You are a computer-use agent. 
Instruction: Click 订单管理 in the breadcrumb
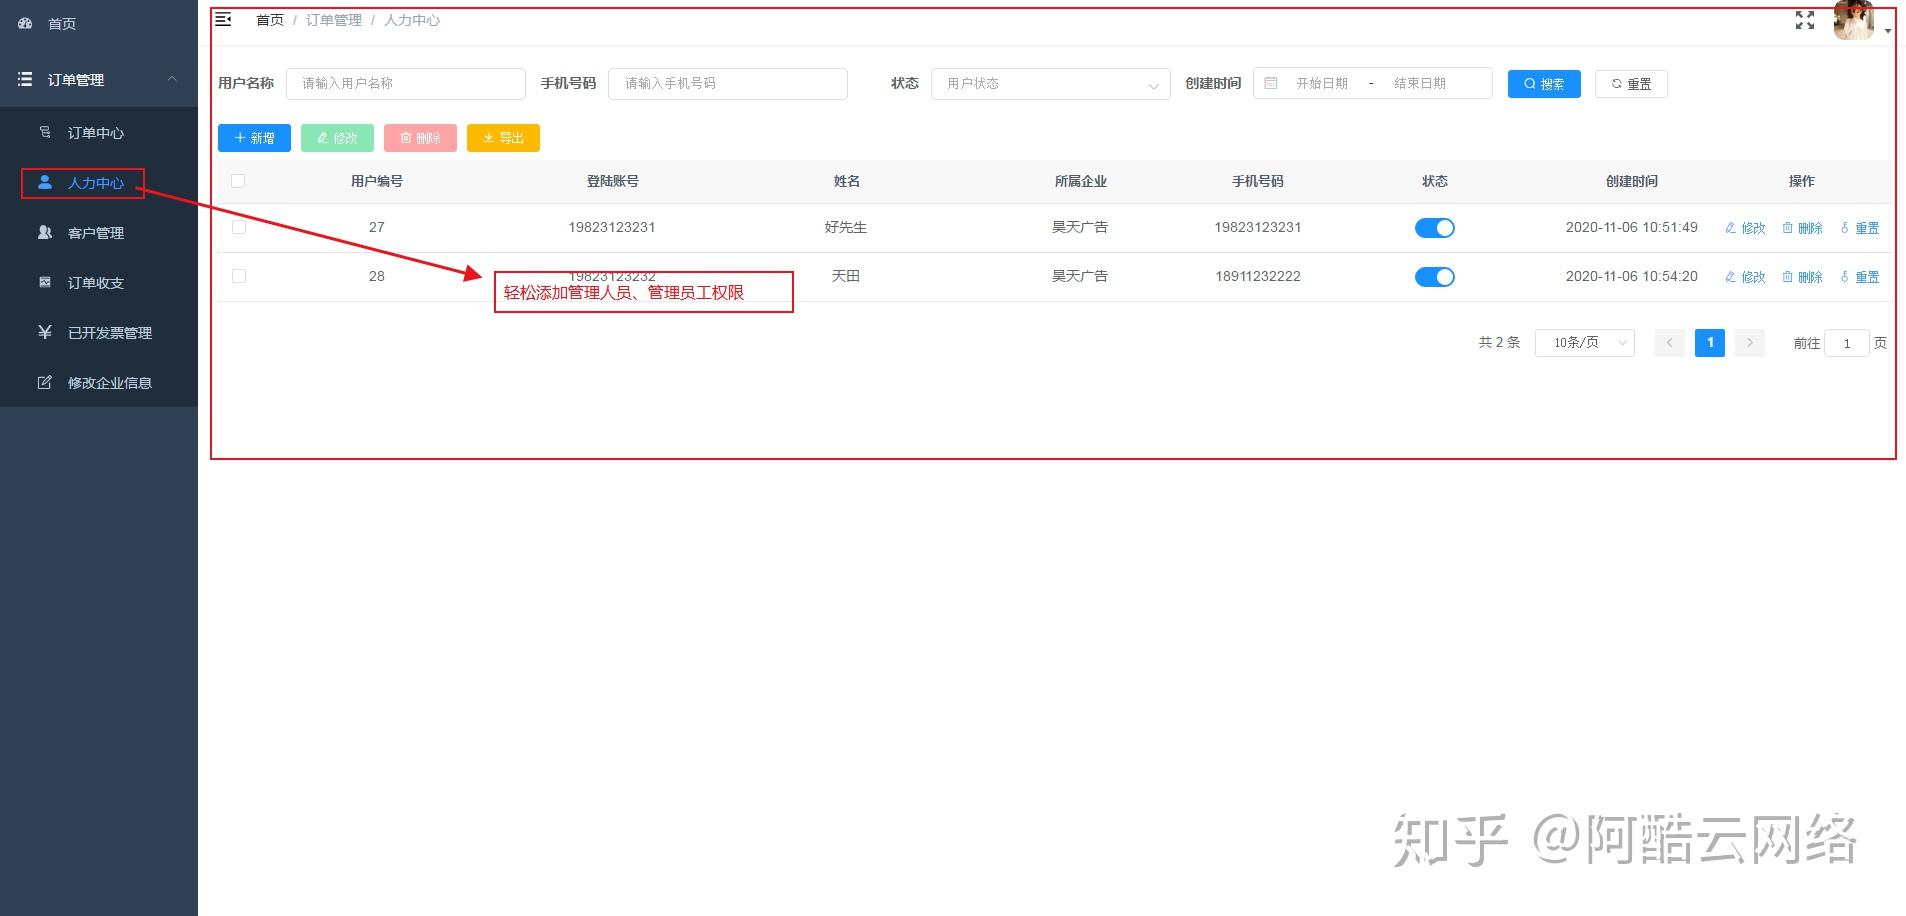tap(333, 19)
